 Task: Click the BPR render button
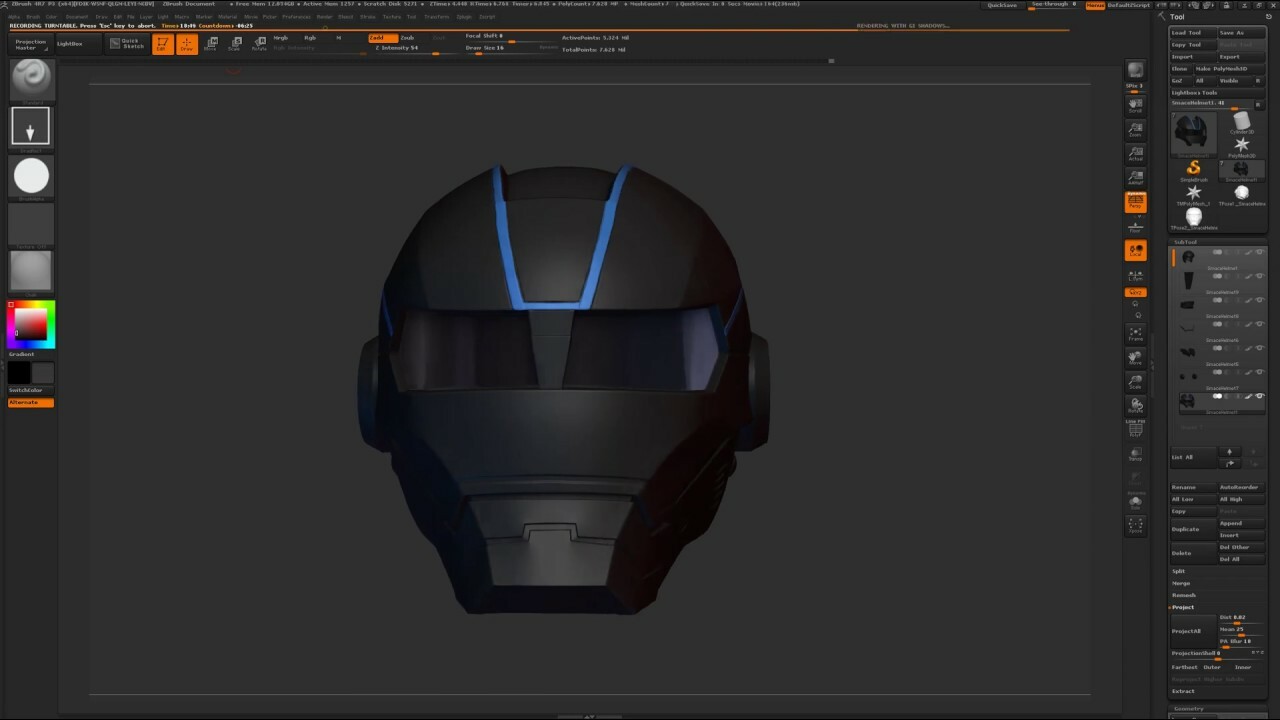(1135, 70)
